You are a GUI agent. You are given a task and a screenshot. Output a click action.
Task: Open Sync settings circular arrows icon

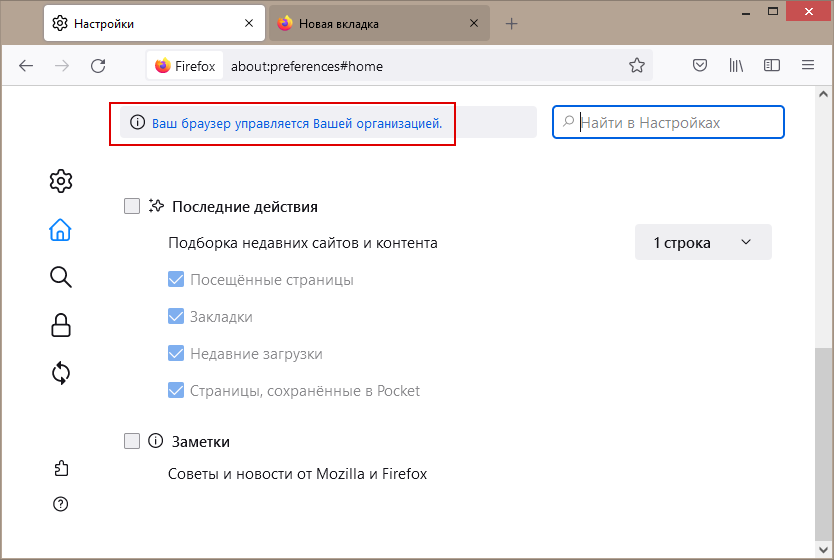click(61, 373)
